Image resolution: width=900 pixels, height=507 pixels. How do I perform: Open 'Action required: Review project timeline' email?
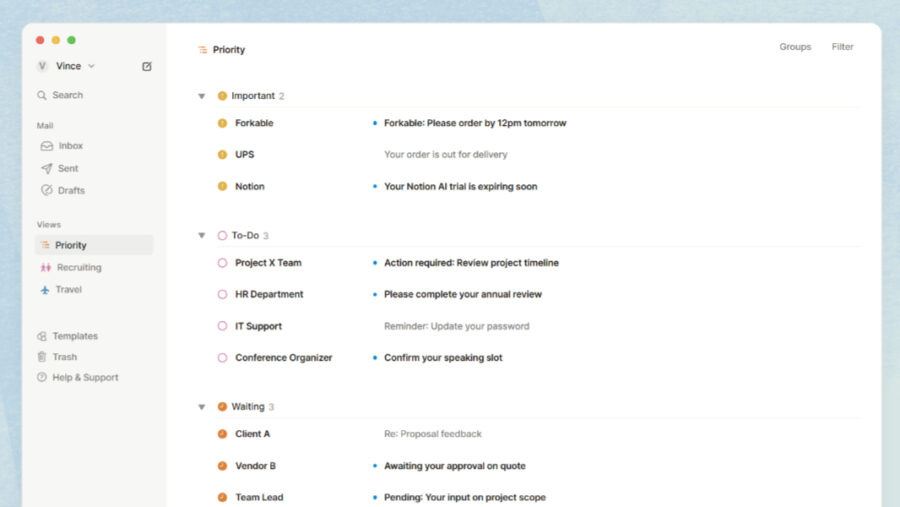(x=471, y=263)
